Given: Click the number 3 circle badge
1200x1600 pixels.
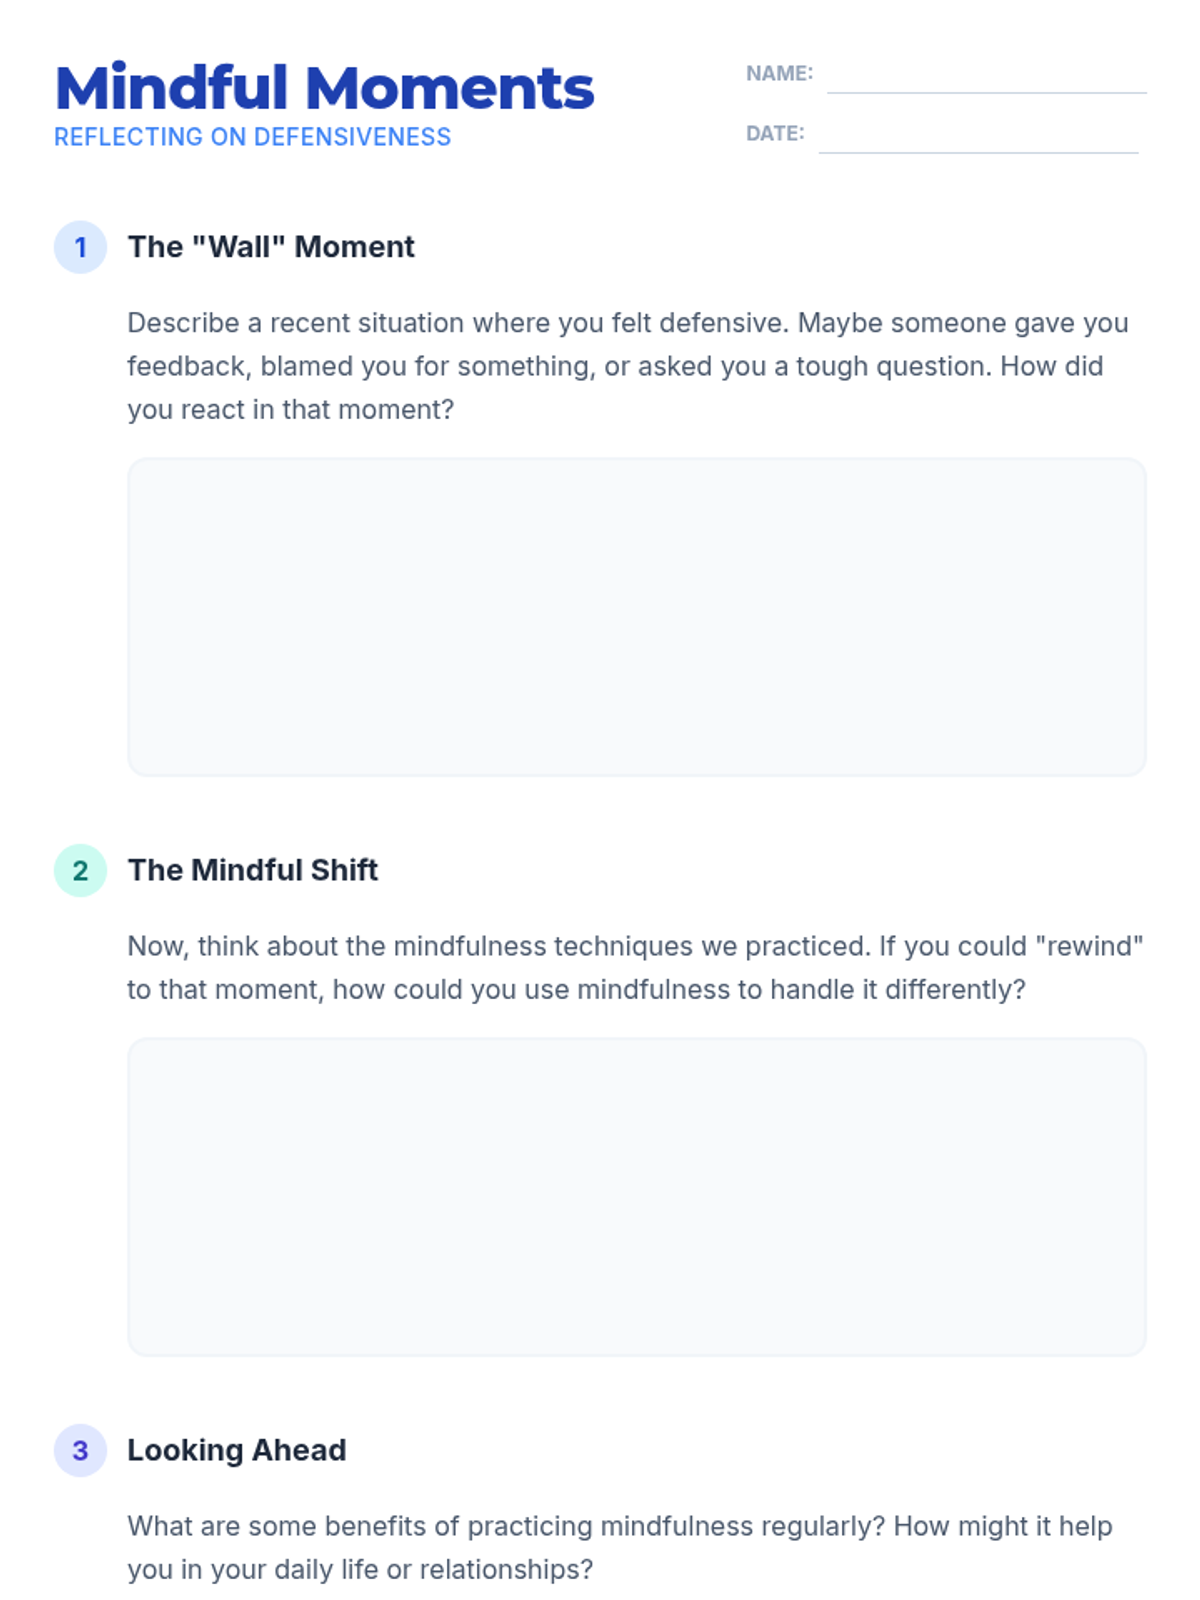Looking at the screenshot, I should (x=80, y=1450).
